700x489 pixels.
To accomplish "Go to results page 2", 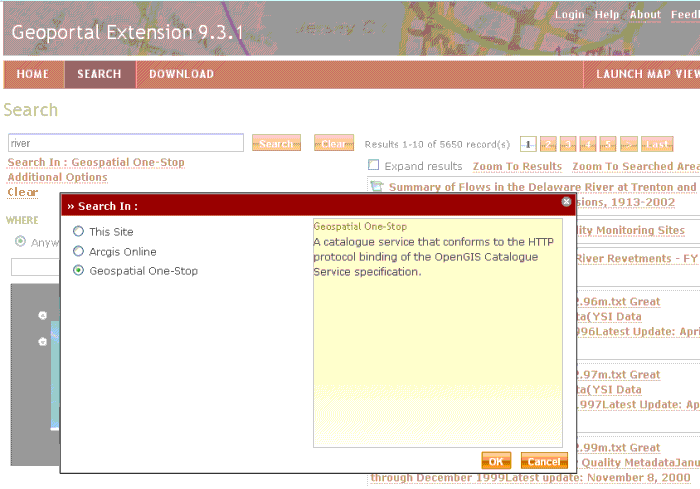I will pyautogui.click(x=548, y=144).
